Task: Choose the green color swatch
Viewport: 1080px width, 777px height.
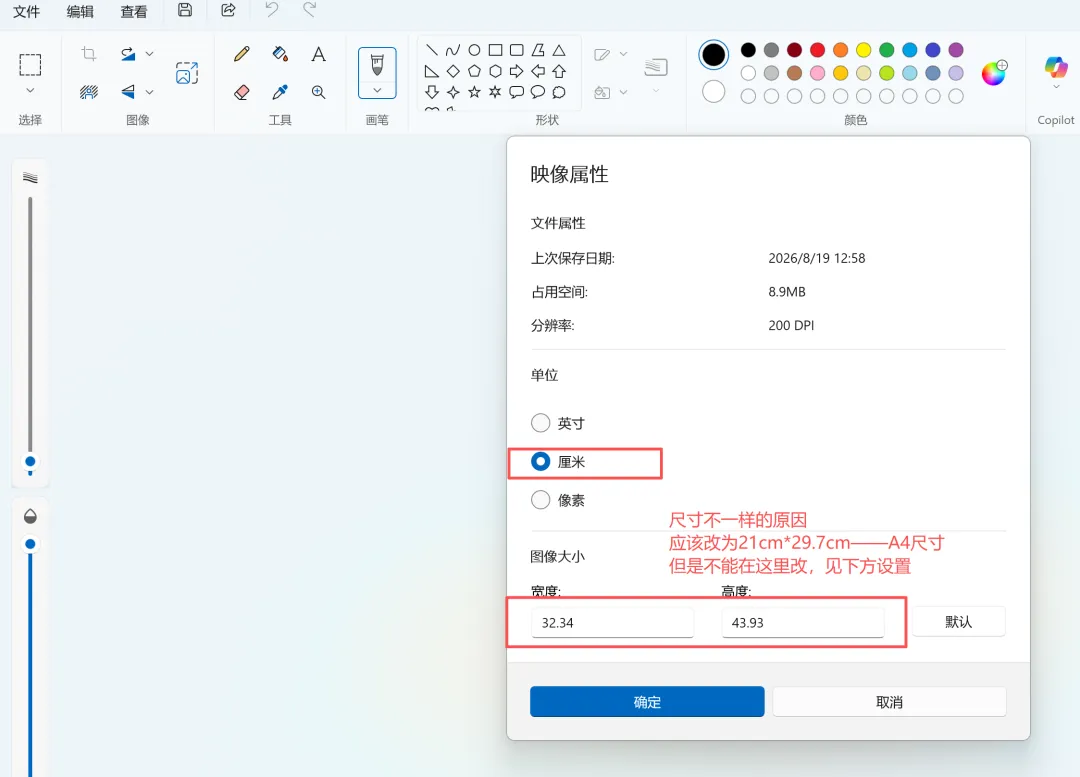Action: click(887, 50)
